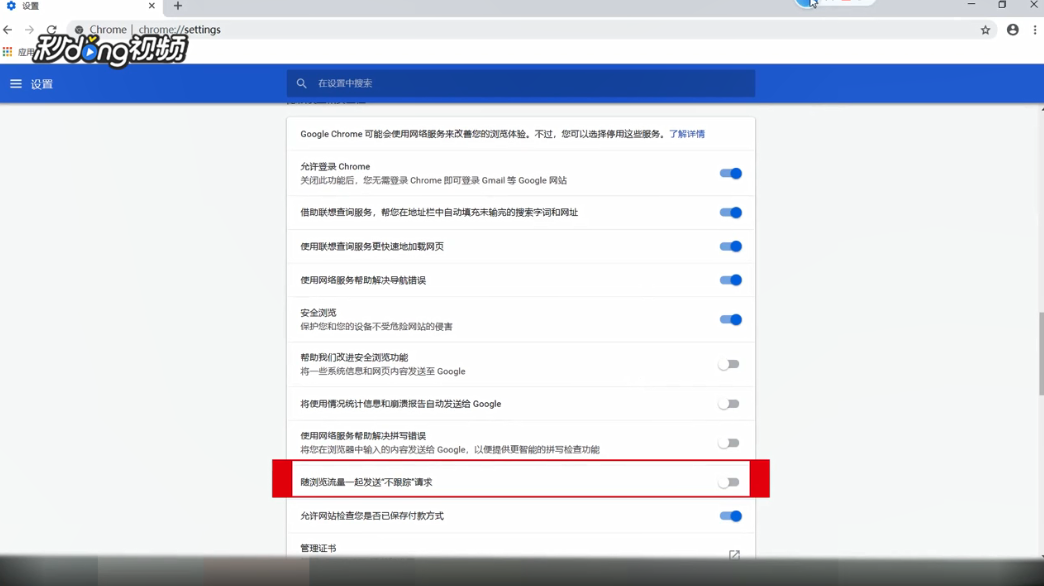This screenshot has height=586, width=1044.
Task: Toggle 安全浏览 protection off
Action: [730, 320]
